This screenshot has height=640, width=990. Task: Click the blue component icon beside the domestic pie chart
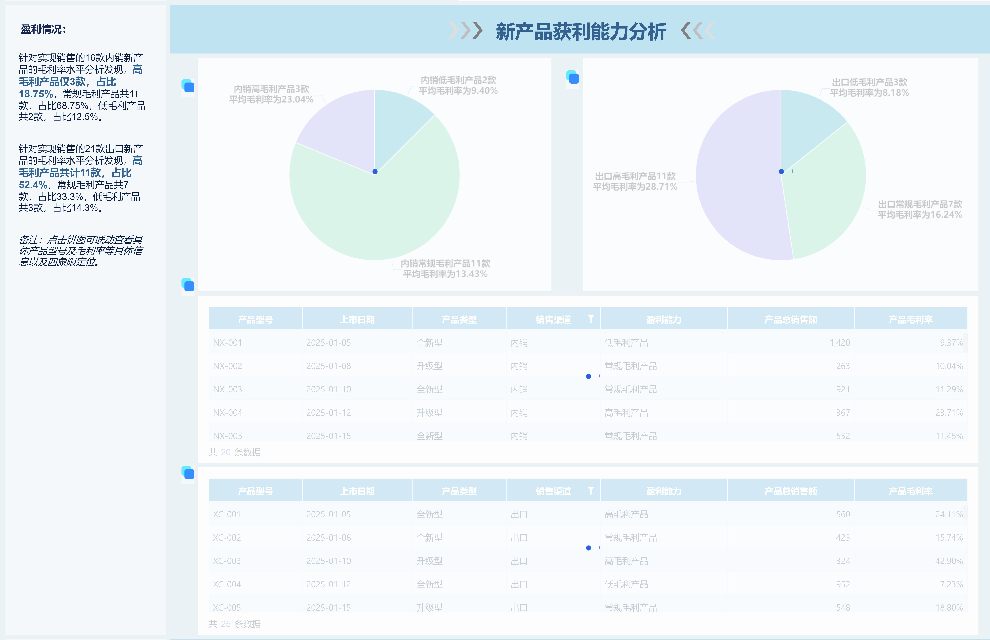(x=187, y=86)
